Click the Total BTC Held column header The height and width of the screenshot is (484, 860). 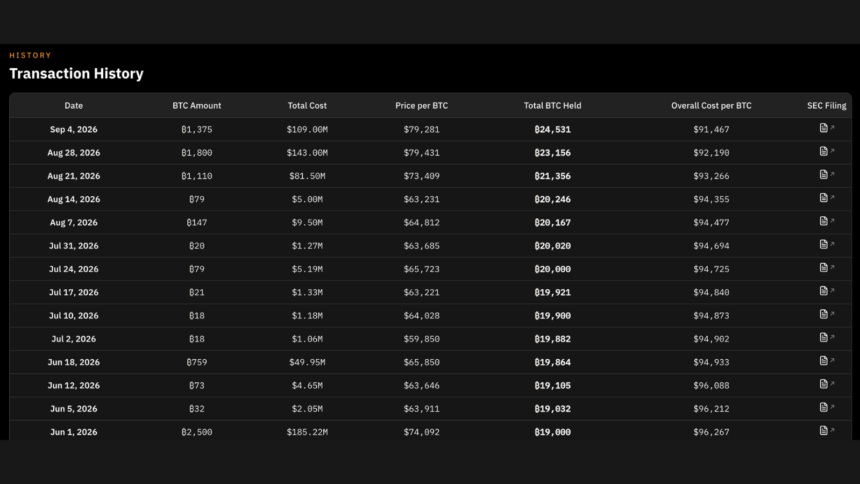tap(552, 105)
